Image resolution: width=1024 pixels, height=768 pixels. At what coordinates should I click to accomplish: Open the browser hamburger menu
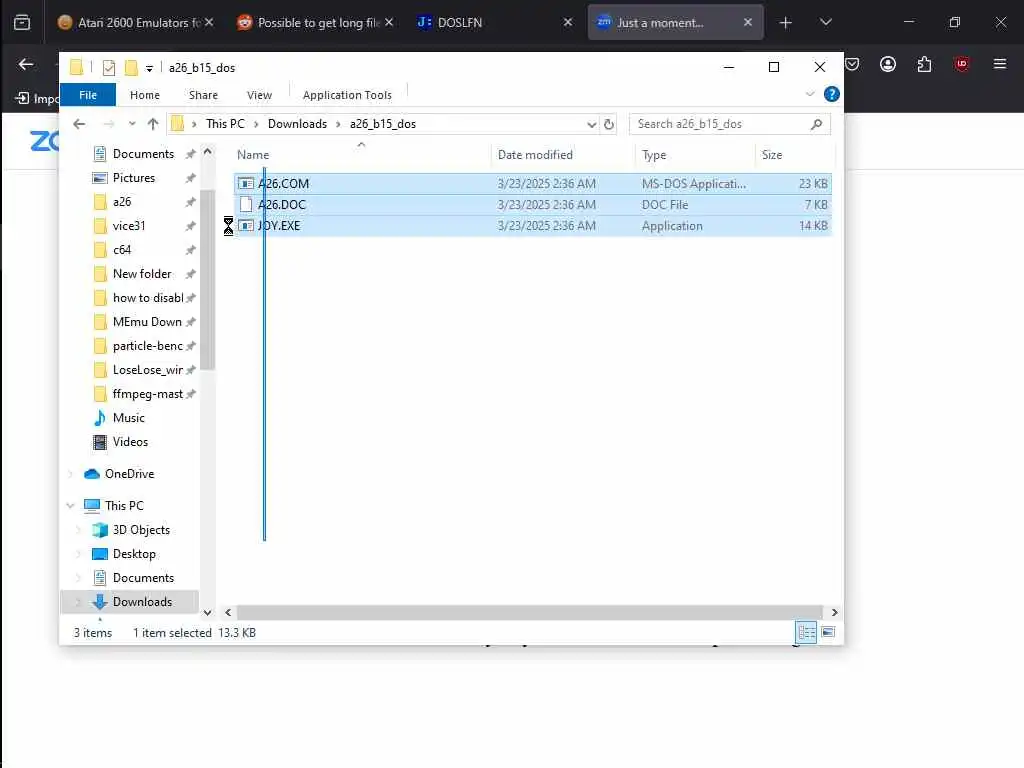coord(1000,64)
